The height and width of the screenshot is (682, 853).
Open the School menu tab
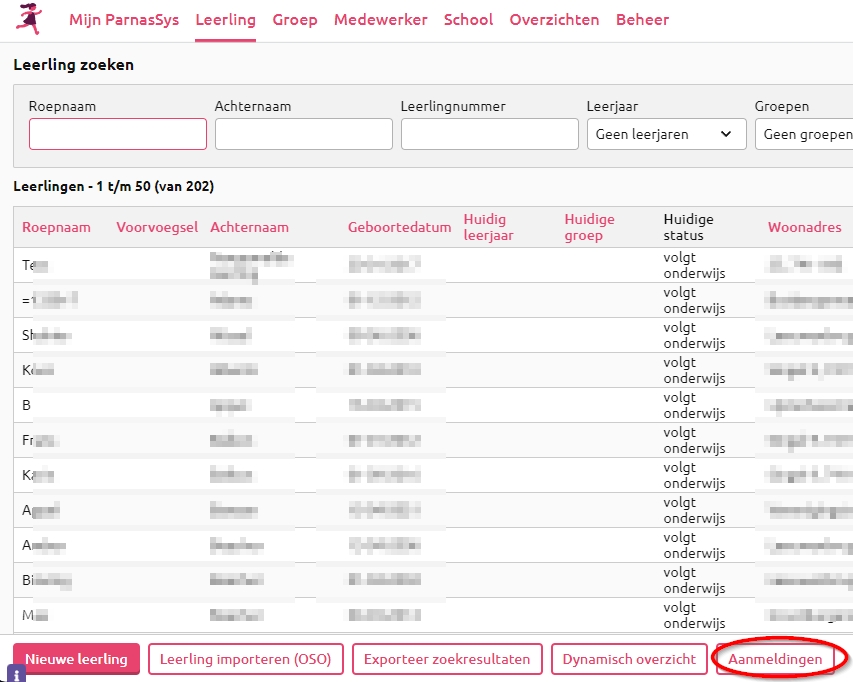click(468, 20)
